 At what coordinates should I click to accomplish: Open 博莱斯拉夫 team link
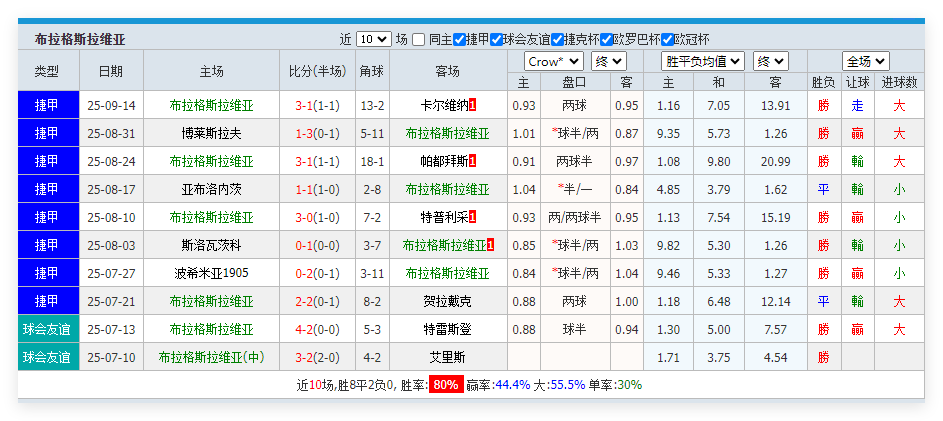(x=211, y=133)
